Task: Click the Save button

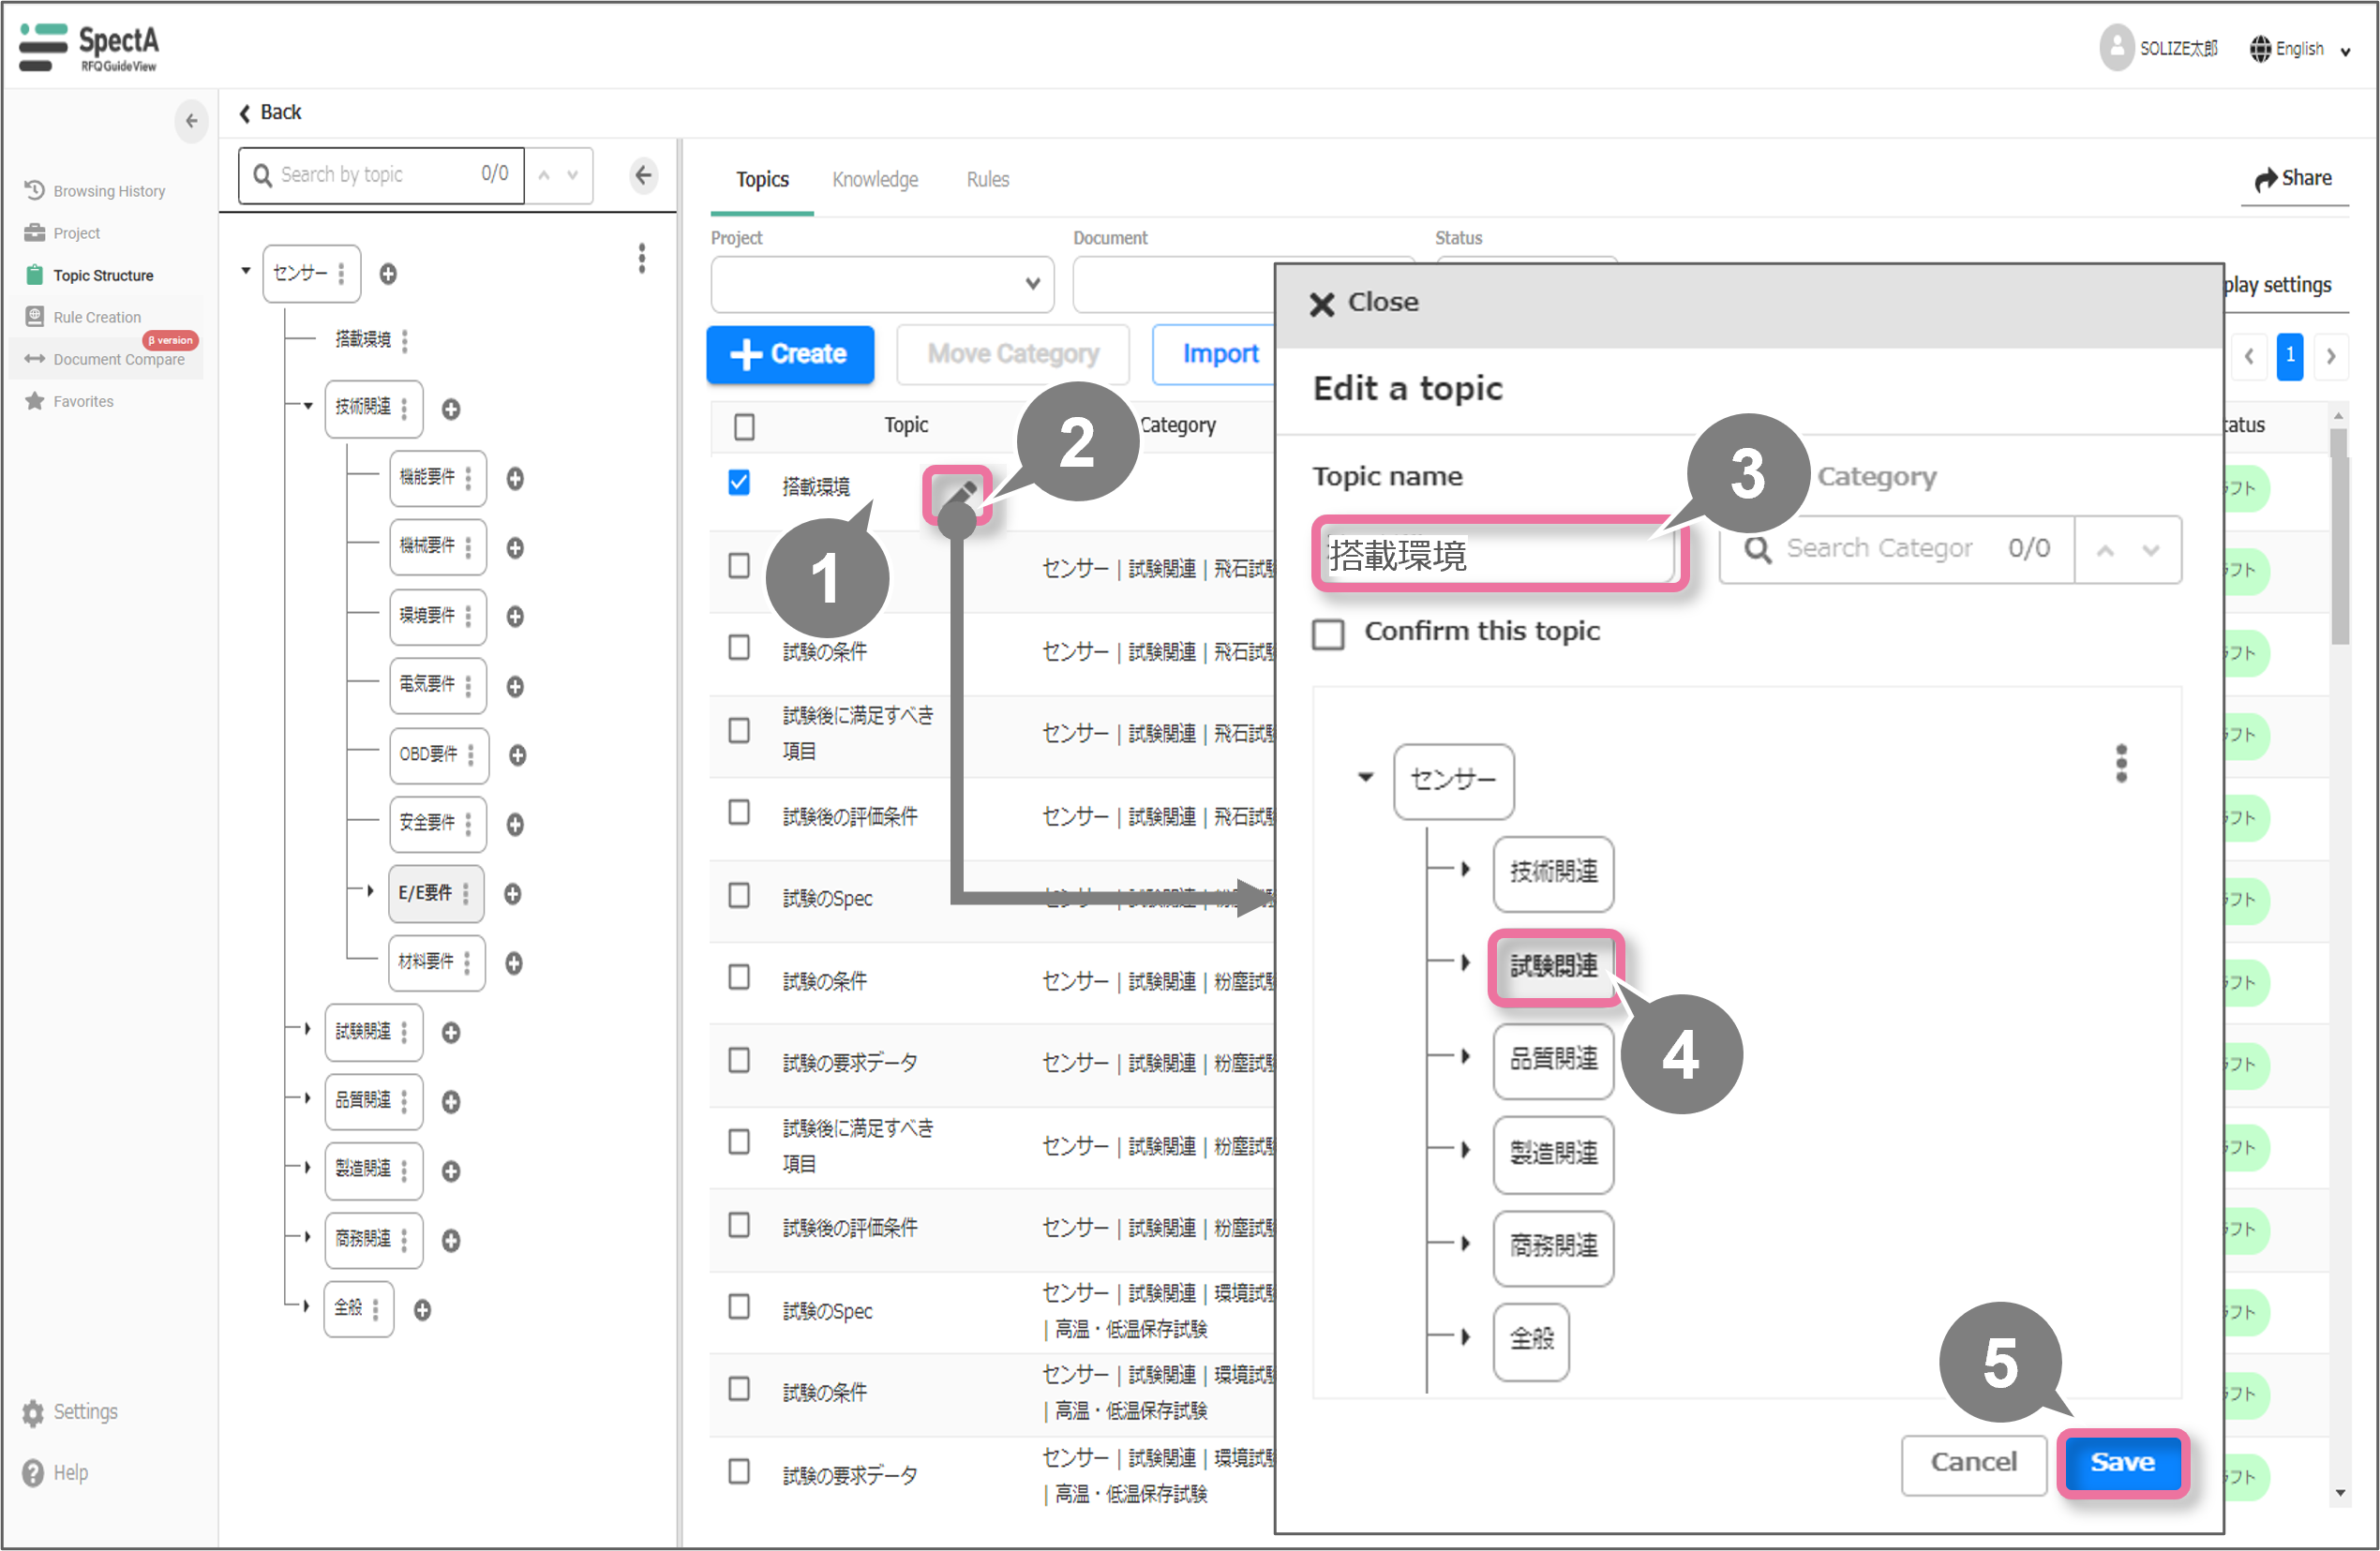Action: tap(2121, 1461)
